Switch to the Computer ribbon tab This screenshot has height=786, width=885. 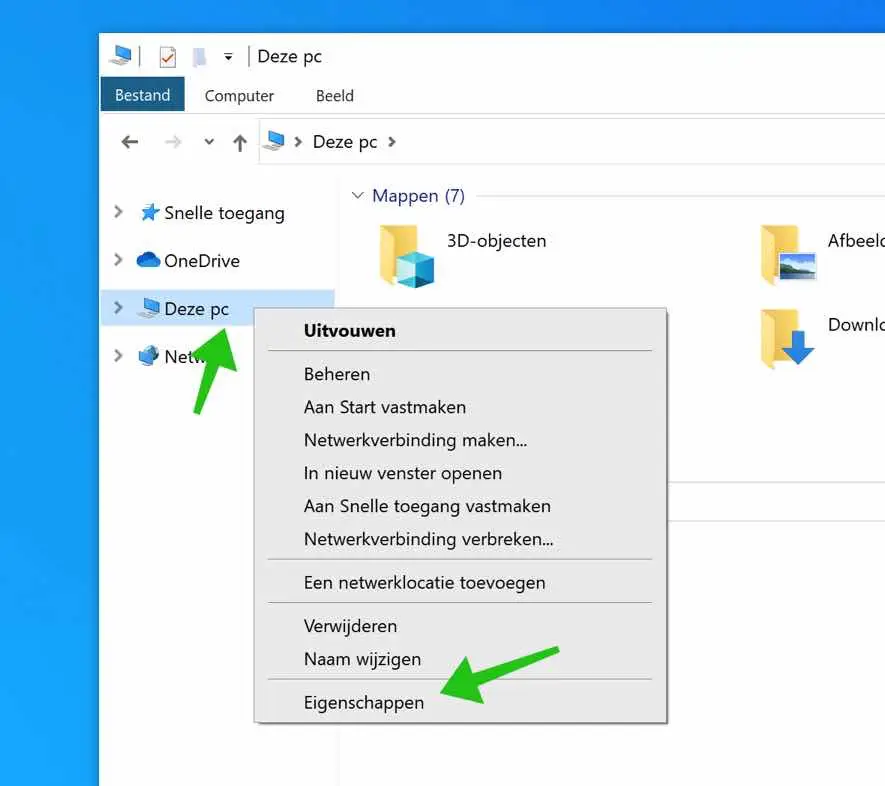point(239,96)
